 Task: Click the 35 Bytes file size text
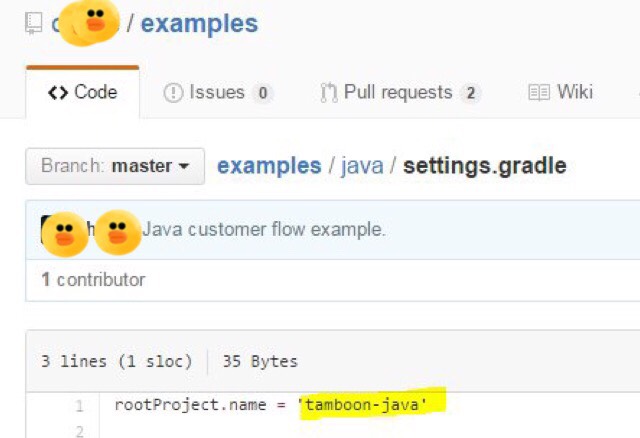260,362
